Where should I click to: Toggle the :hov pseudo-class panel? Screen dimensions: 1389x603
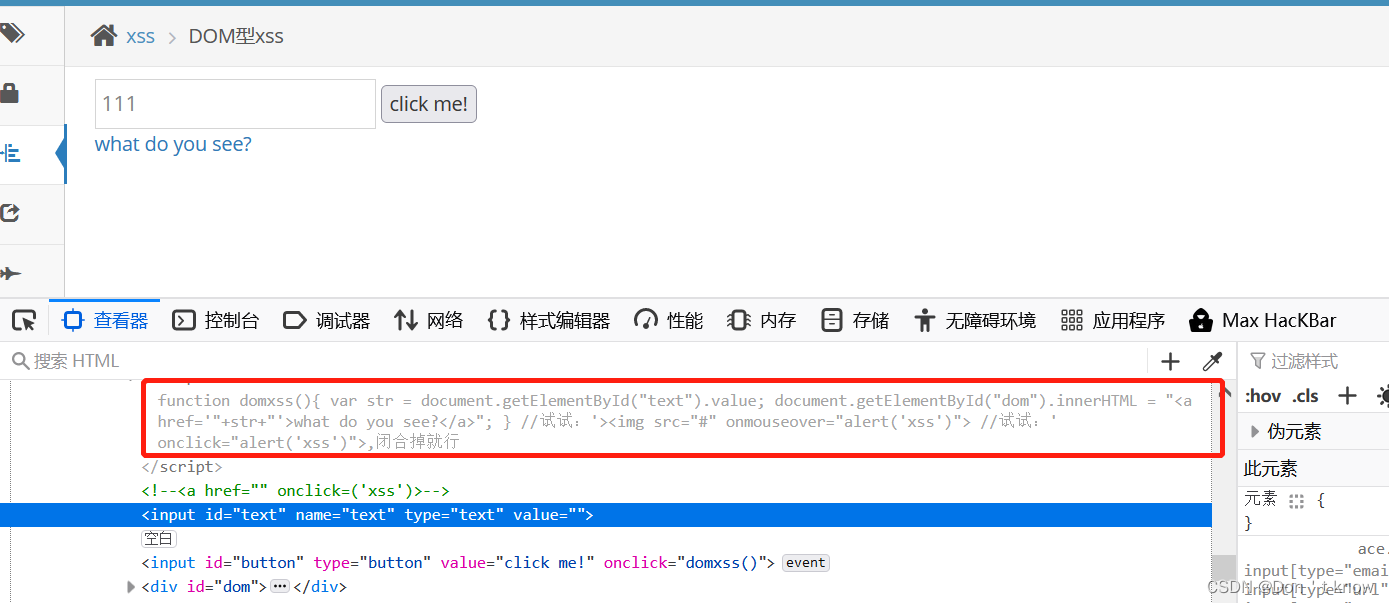tap(1263, 396)
